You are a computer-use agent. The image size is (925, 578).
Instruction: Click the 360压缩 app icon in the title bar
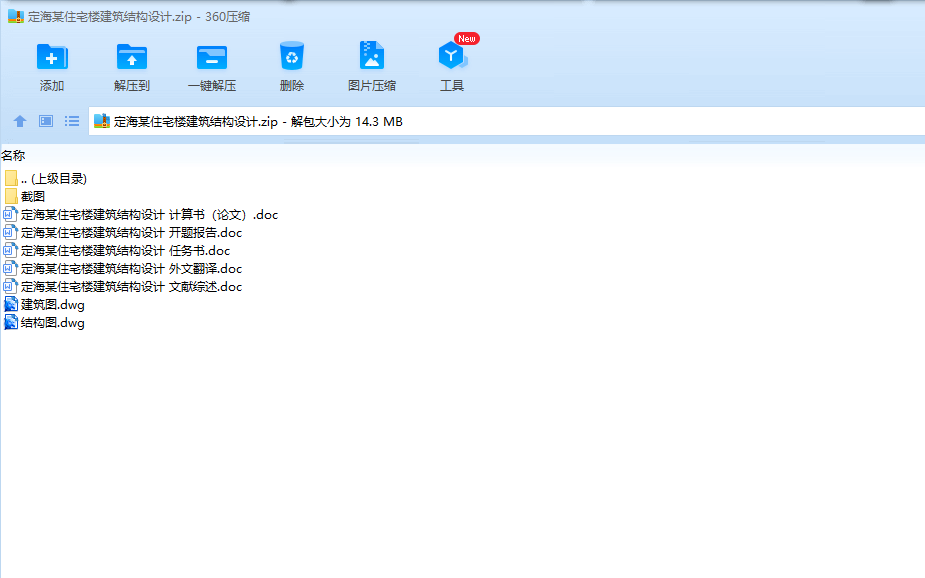(x=16, y=16)
